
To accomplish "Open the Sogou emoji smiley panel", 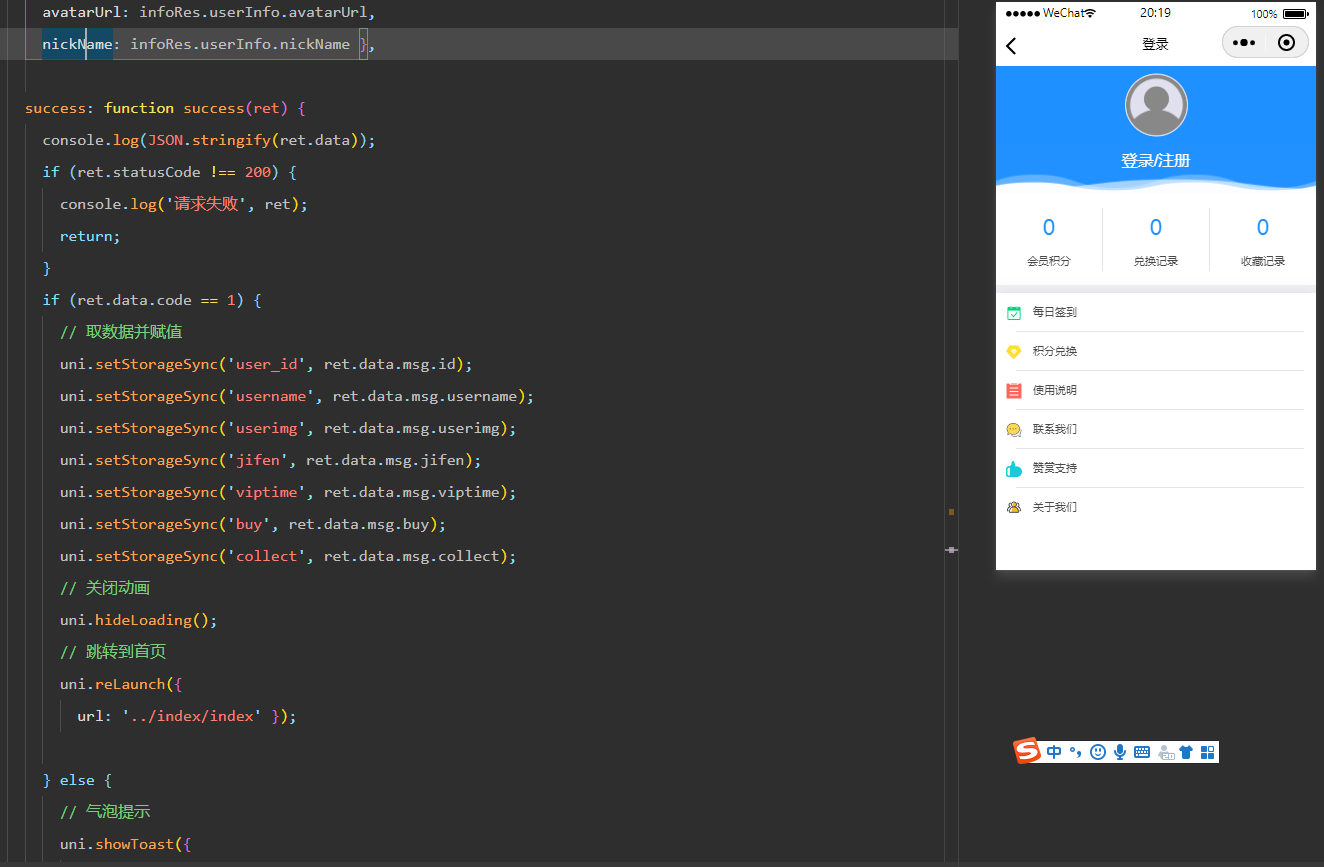I will 1098,752.
